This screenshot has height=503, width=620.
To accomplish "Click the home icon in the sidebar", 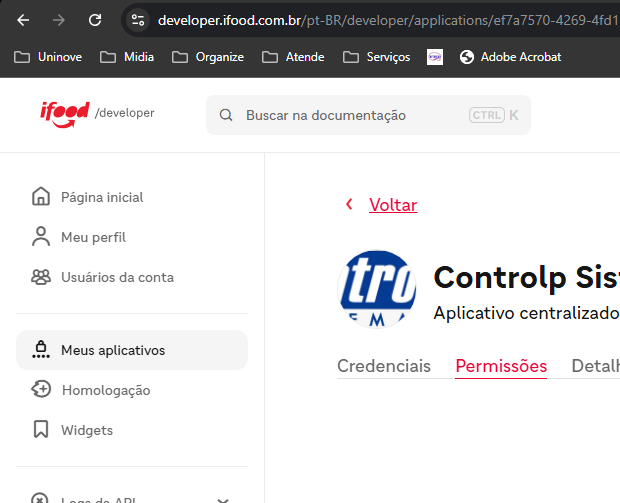I will click(x=41, y=197).
